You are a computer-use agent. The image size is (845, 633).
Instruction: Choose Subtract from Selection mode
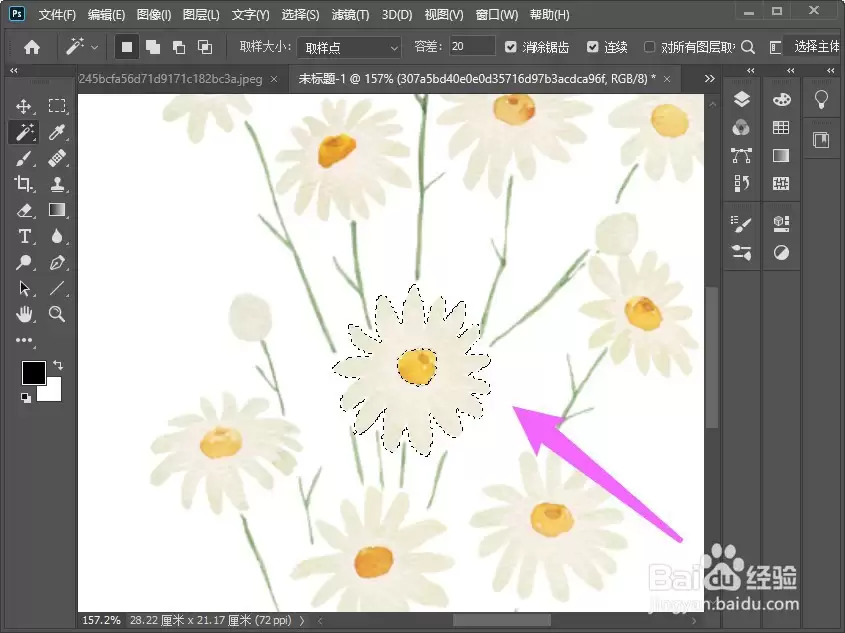pos(179,47)
